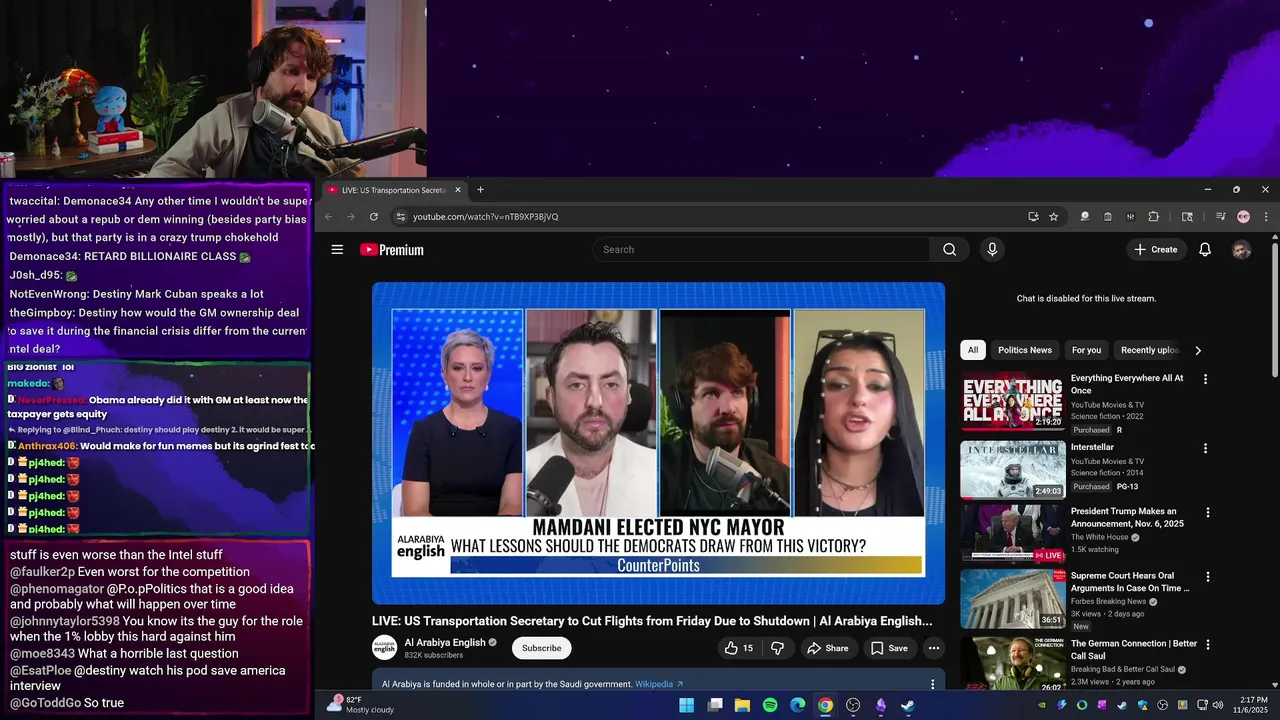1280x720 pixels.
Task: Open Al Arabiya English channel name link
Action: click(x=445, y=642)
